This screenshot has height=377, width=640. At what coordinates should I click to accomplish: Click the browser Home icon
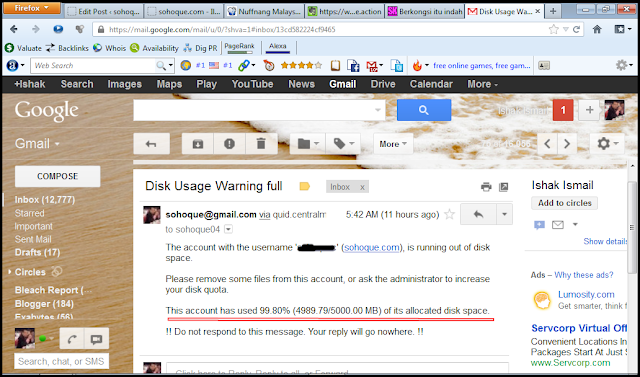click(597, 29)
